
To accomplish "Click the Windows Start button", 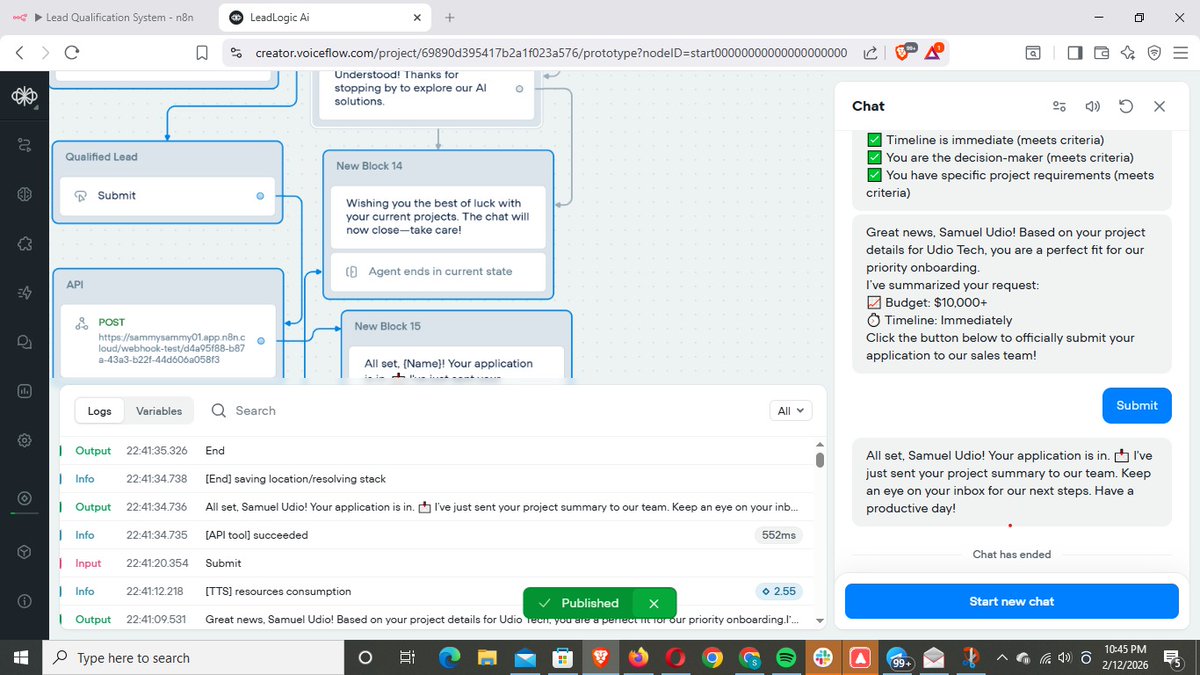I will click(x=20, y=658).
